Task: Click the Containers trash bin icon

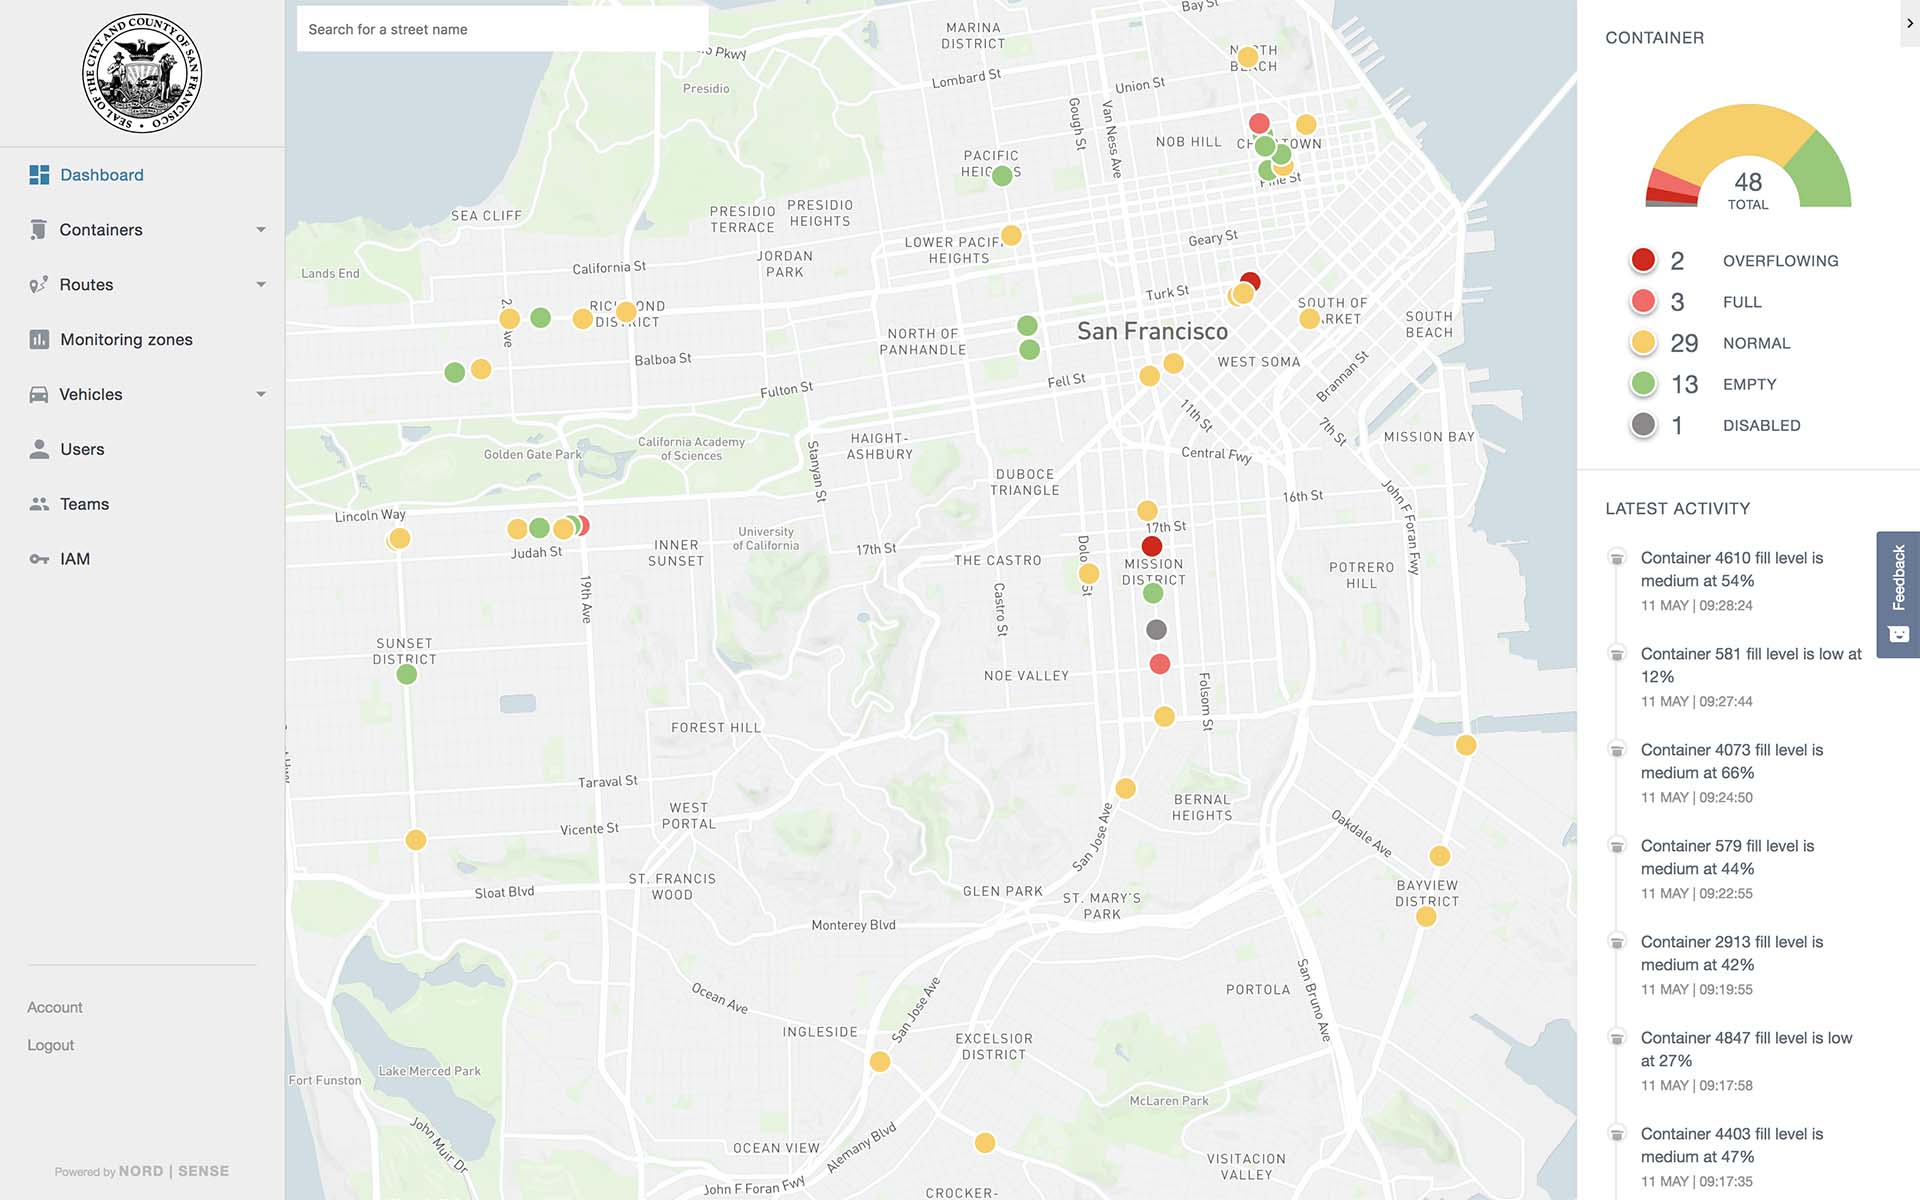Action: pyautogui.click(x=38, y=230)
